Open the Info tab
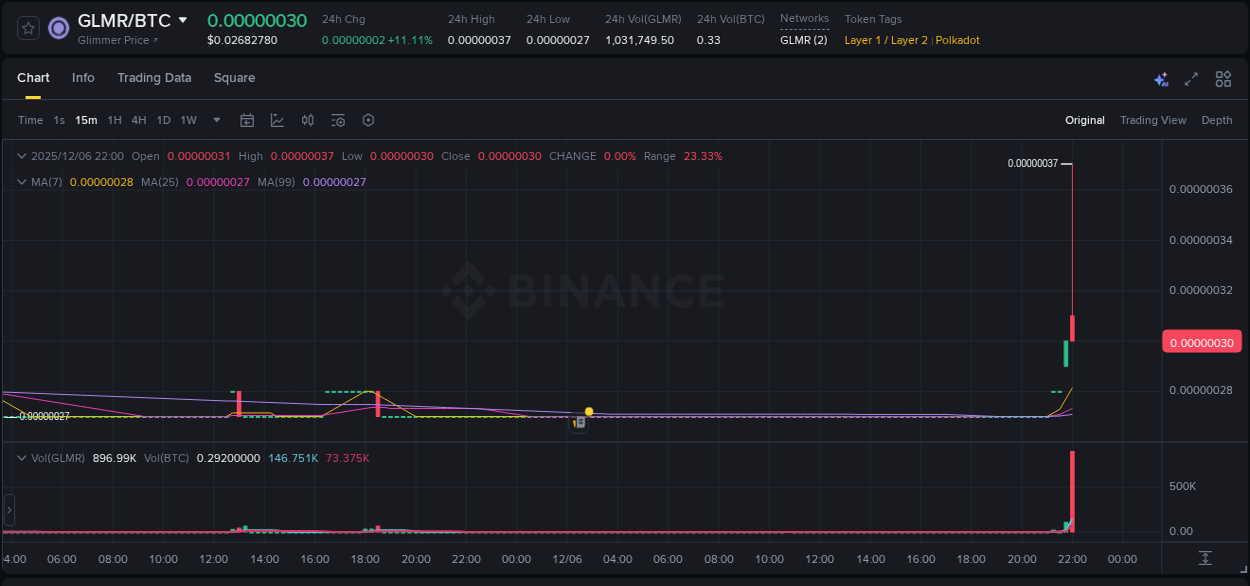This screenshot has width=1250, height=586. click(83, 78)
